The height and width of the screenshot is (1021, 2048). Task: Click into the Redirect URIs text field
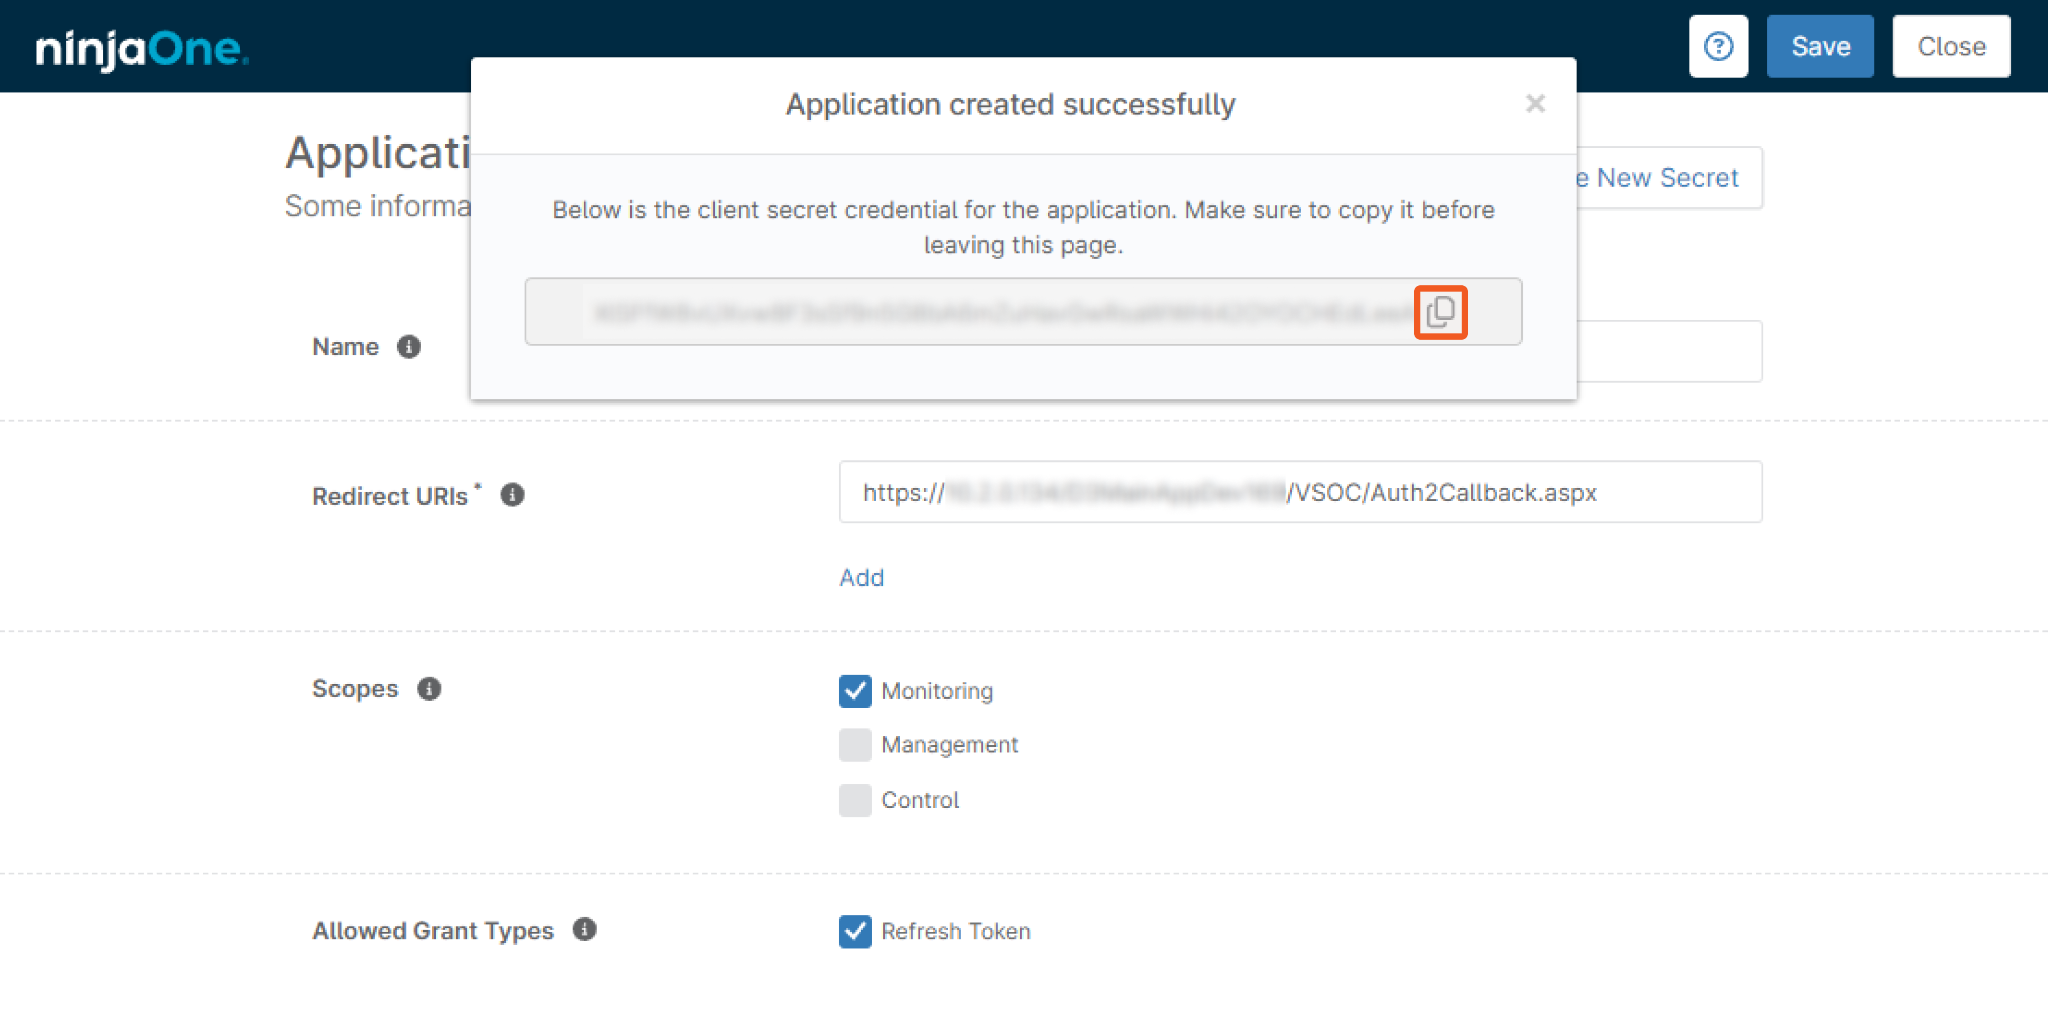[x=1300, y=492]
